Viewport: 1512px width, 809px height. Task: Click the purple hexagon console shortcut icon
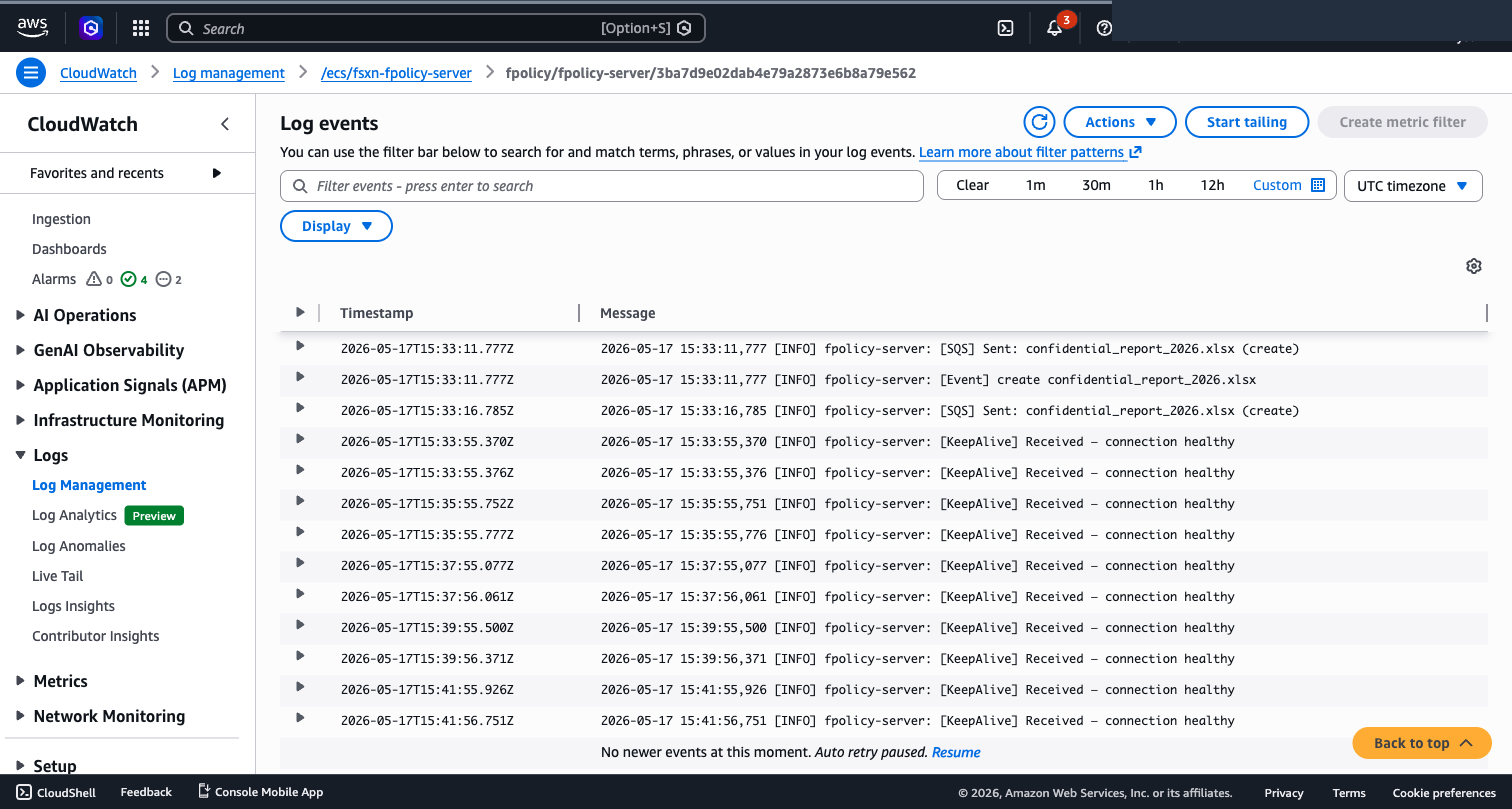coord(91,28)
